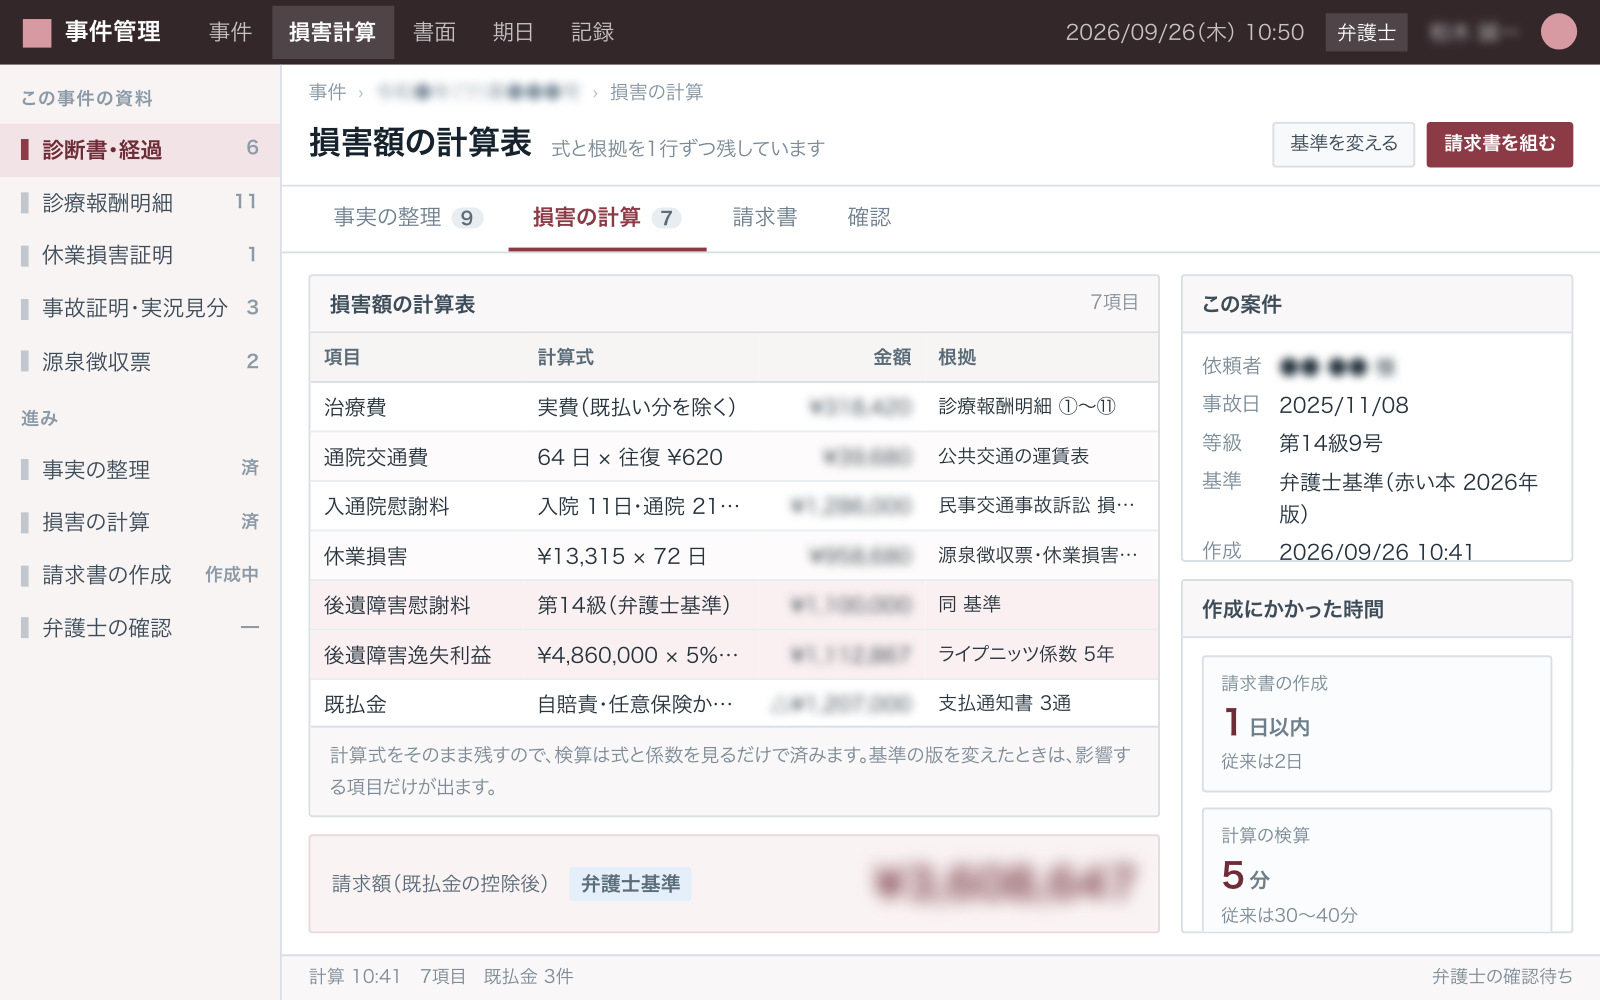The image size is (1600, 1000).
Task: Click 請求書を組む button
Action: [1499, 144]
